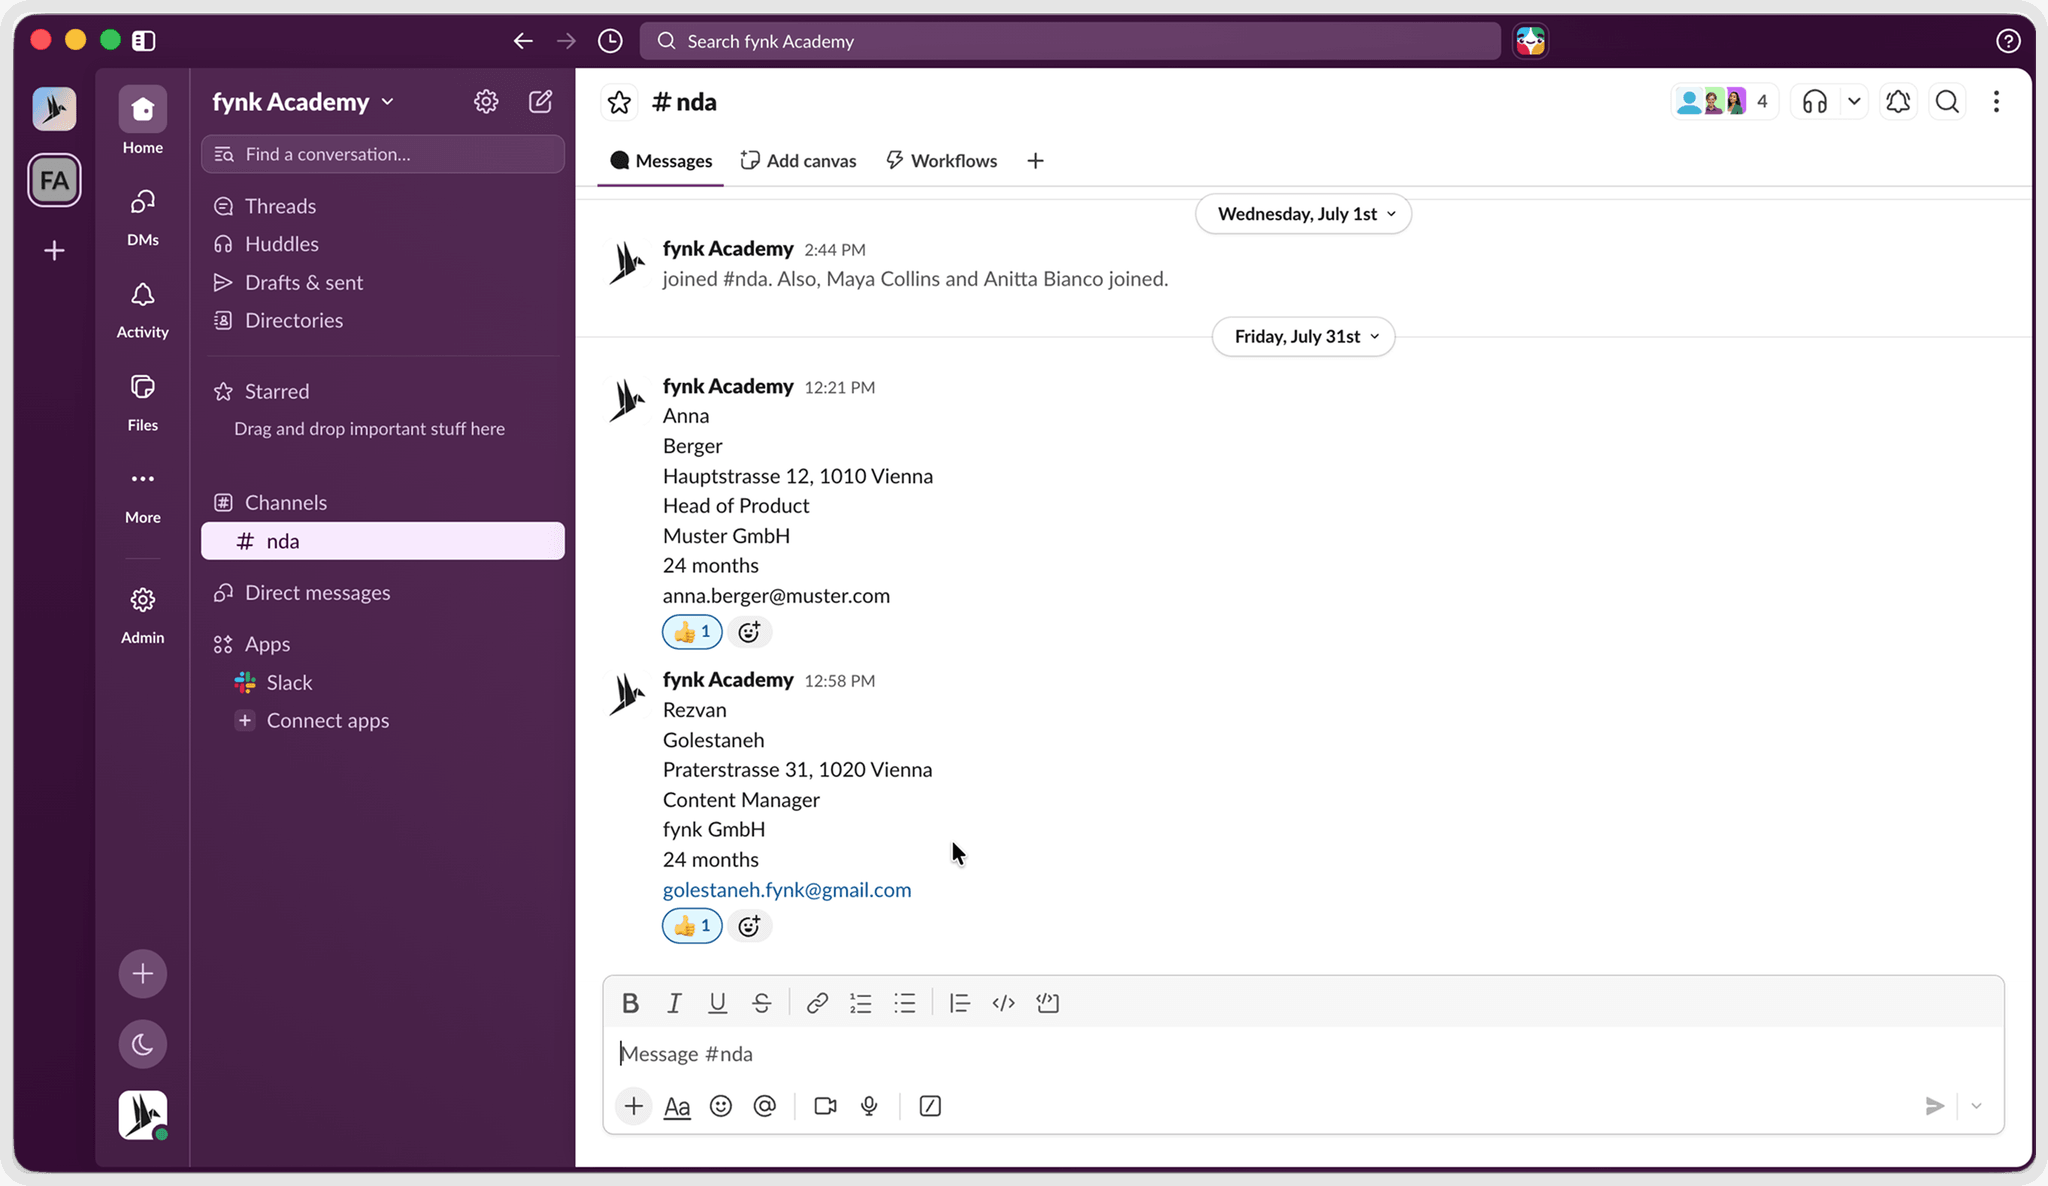Search within the channel
This screenshot has width=2048, height=1186.
coord(1947,102)
